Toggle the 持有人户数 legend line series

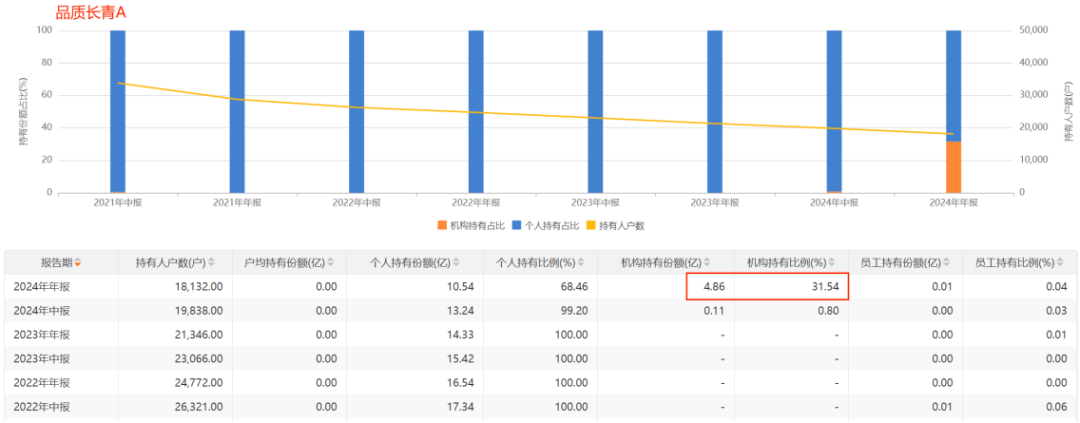click(x=614, y=225)
